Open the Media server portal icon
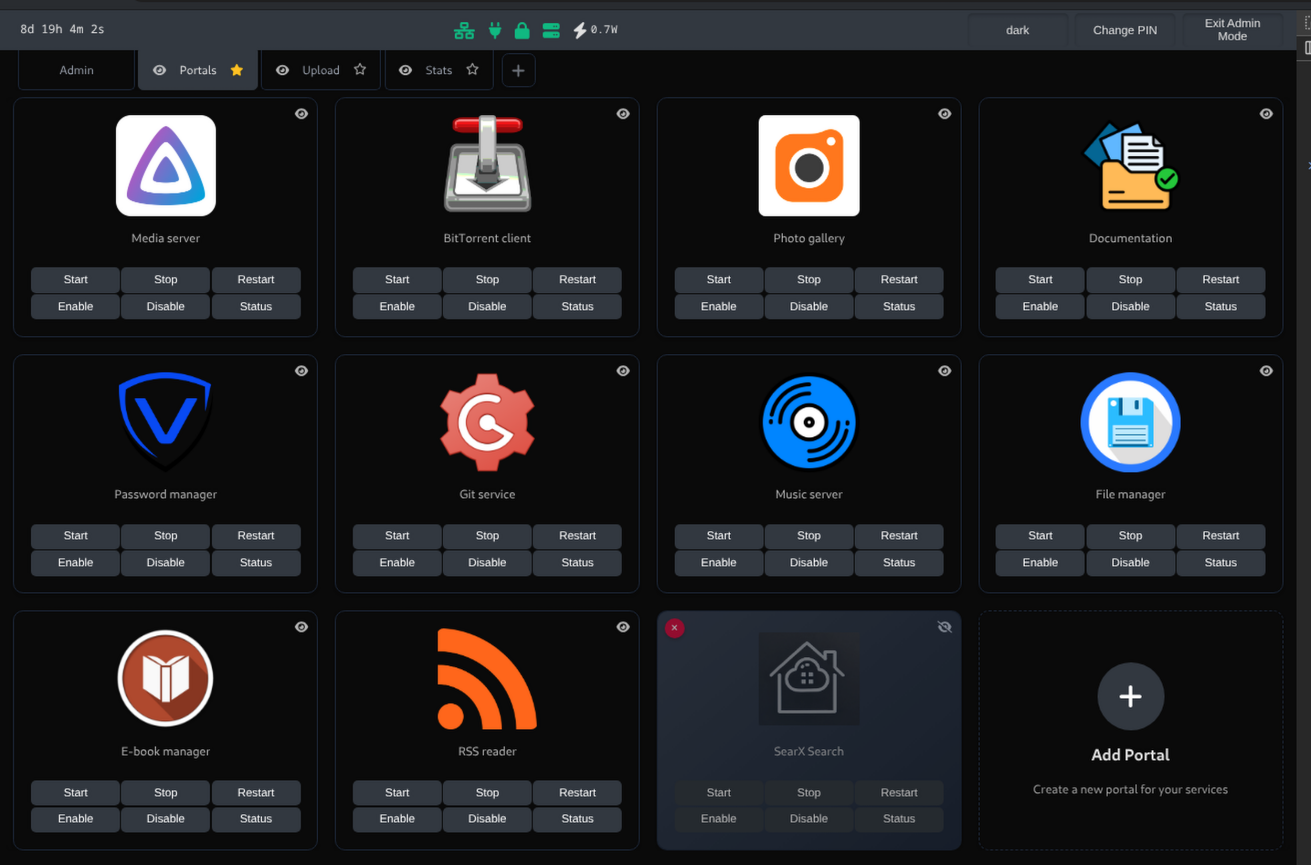Screen dimensions: 1311x865 click(165, 166)
